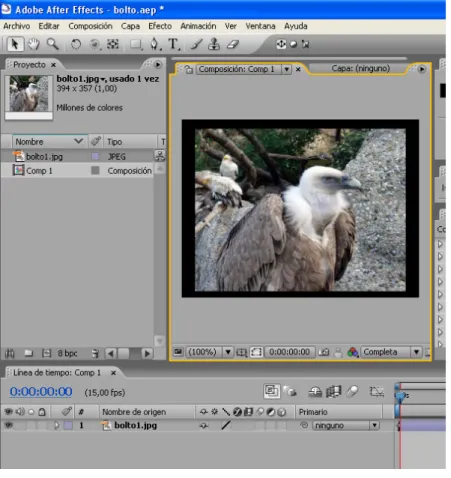Viewport: 451px width, 478px height.
Task: Open the Composición menu
Action: 90,26
